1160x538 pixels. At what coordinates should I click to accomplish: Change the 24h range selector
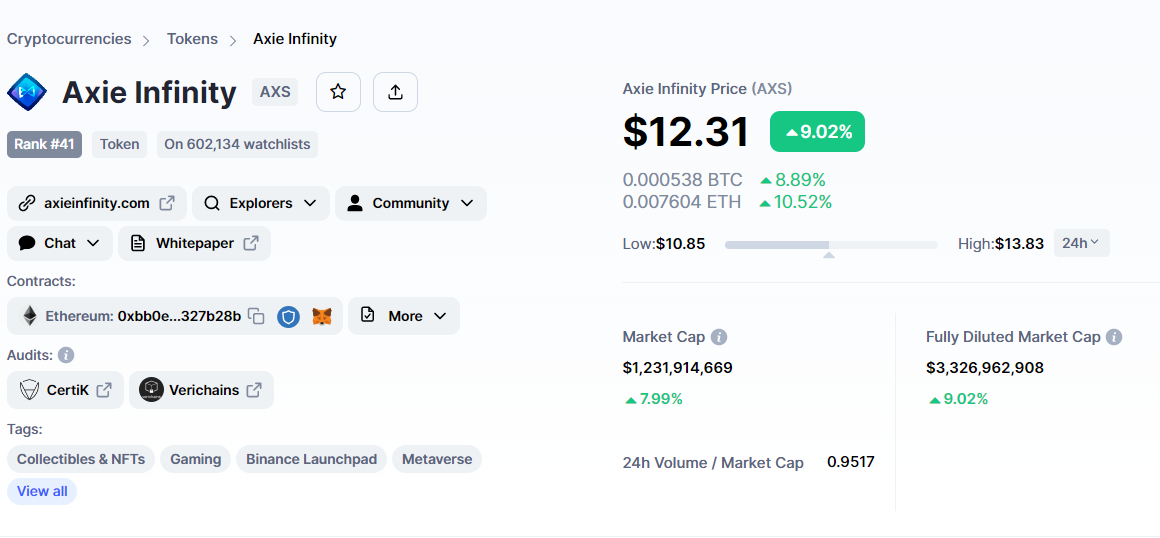[1081, 243]
